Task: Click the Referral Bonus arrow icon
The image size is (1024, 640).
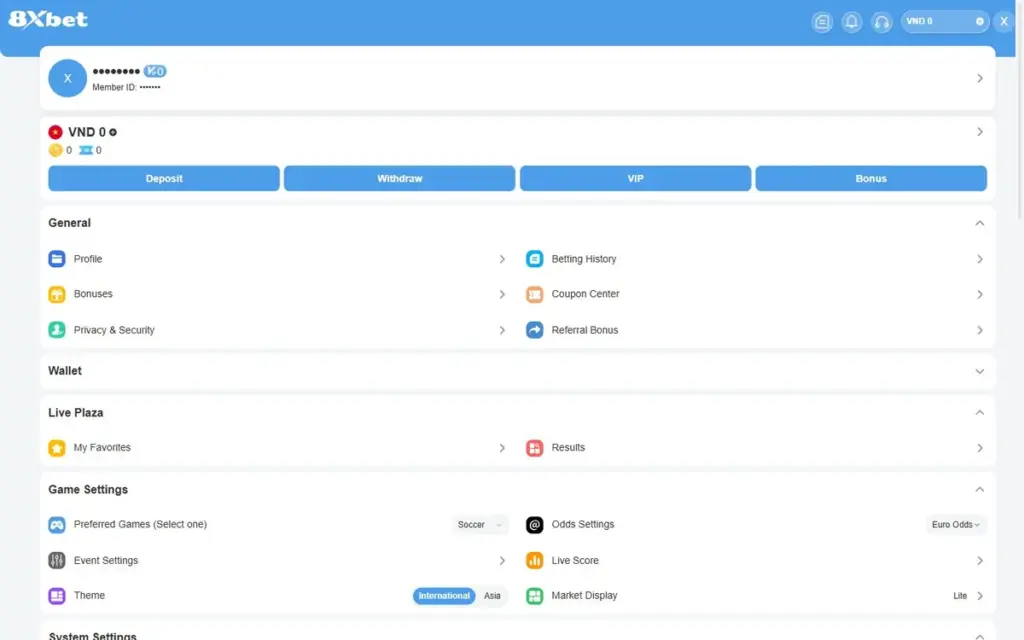Action: tap(534, 330)
